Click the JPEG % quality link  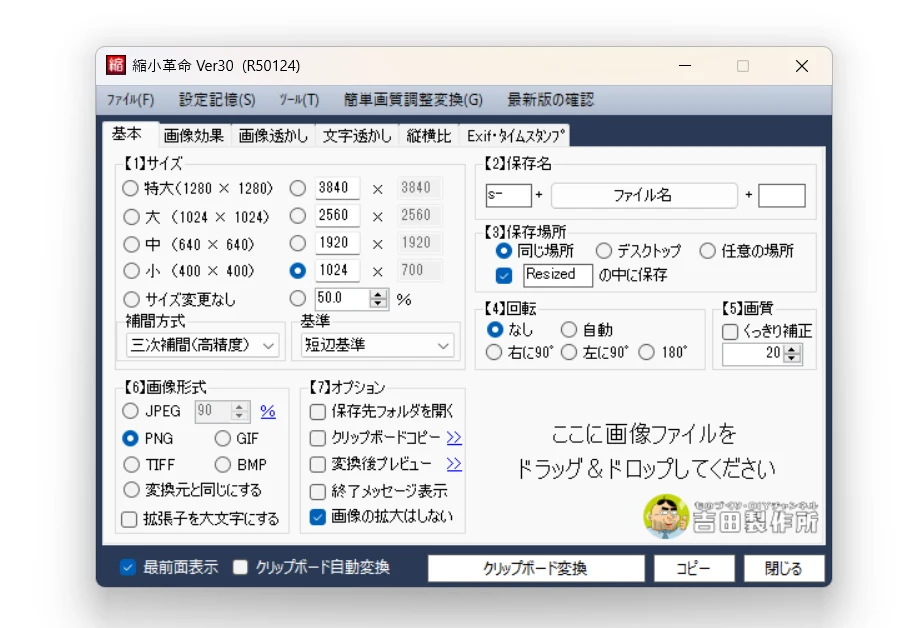pos(268,411)
